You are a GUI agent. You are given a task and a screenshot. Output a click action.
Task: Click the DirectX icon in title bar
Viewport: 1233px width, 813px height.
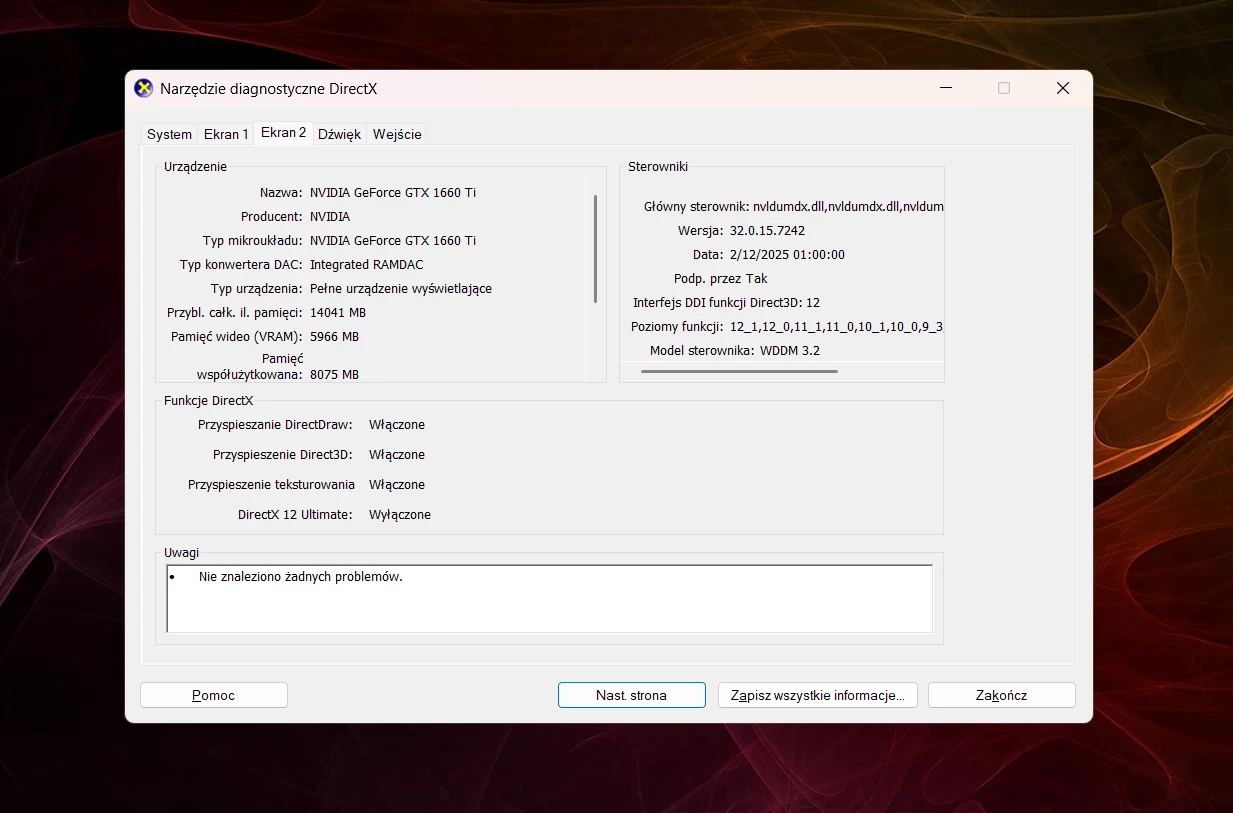144,88
